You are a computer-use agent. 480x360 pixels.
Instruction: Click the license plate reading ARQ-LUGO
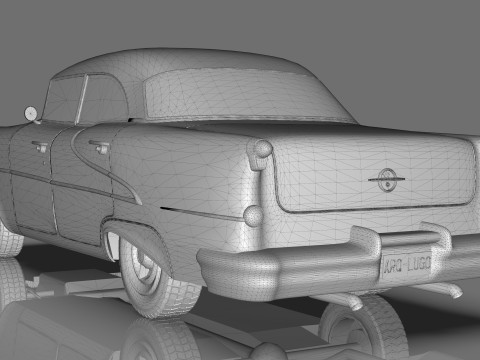click(x=407, y=266)
